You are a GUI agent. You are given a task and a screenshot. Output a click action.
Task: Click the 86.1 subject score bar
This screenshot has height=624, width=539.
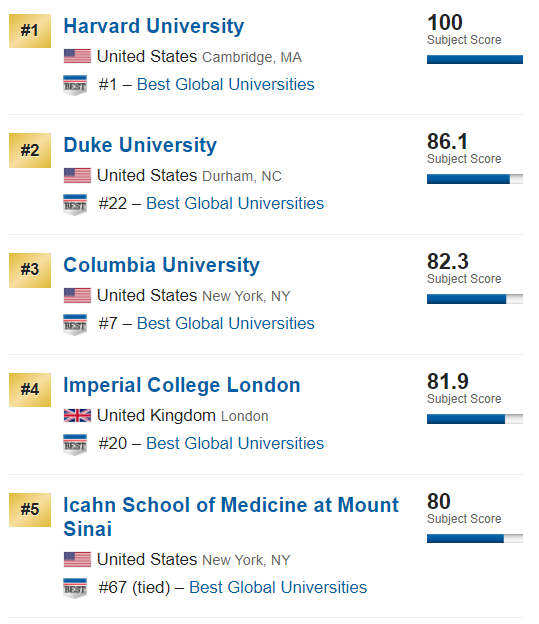pos(475,179)
